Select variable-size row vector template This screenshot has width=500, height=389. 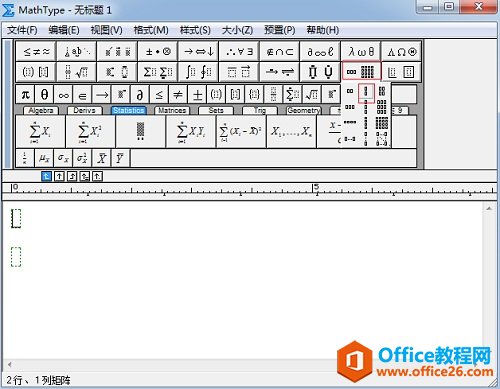(x=350, y=139)
